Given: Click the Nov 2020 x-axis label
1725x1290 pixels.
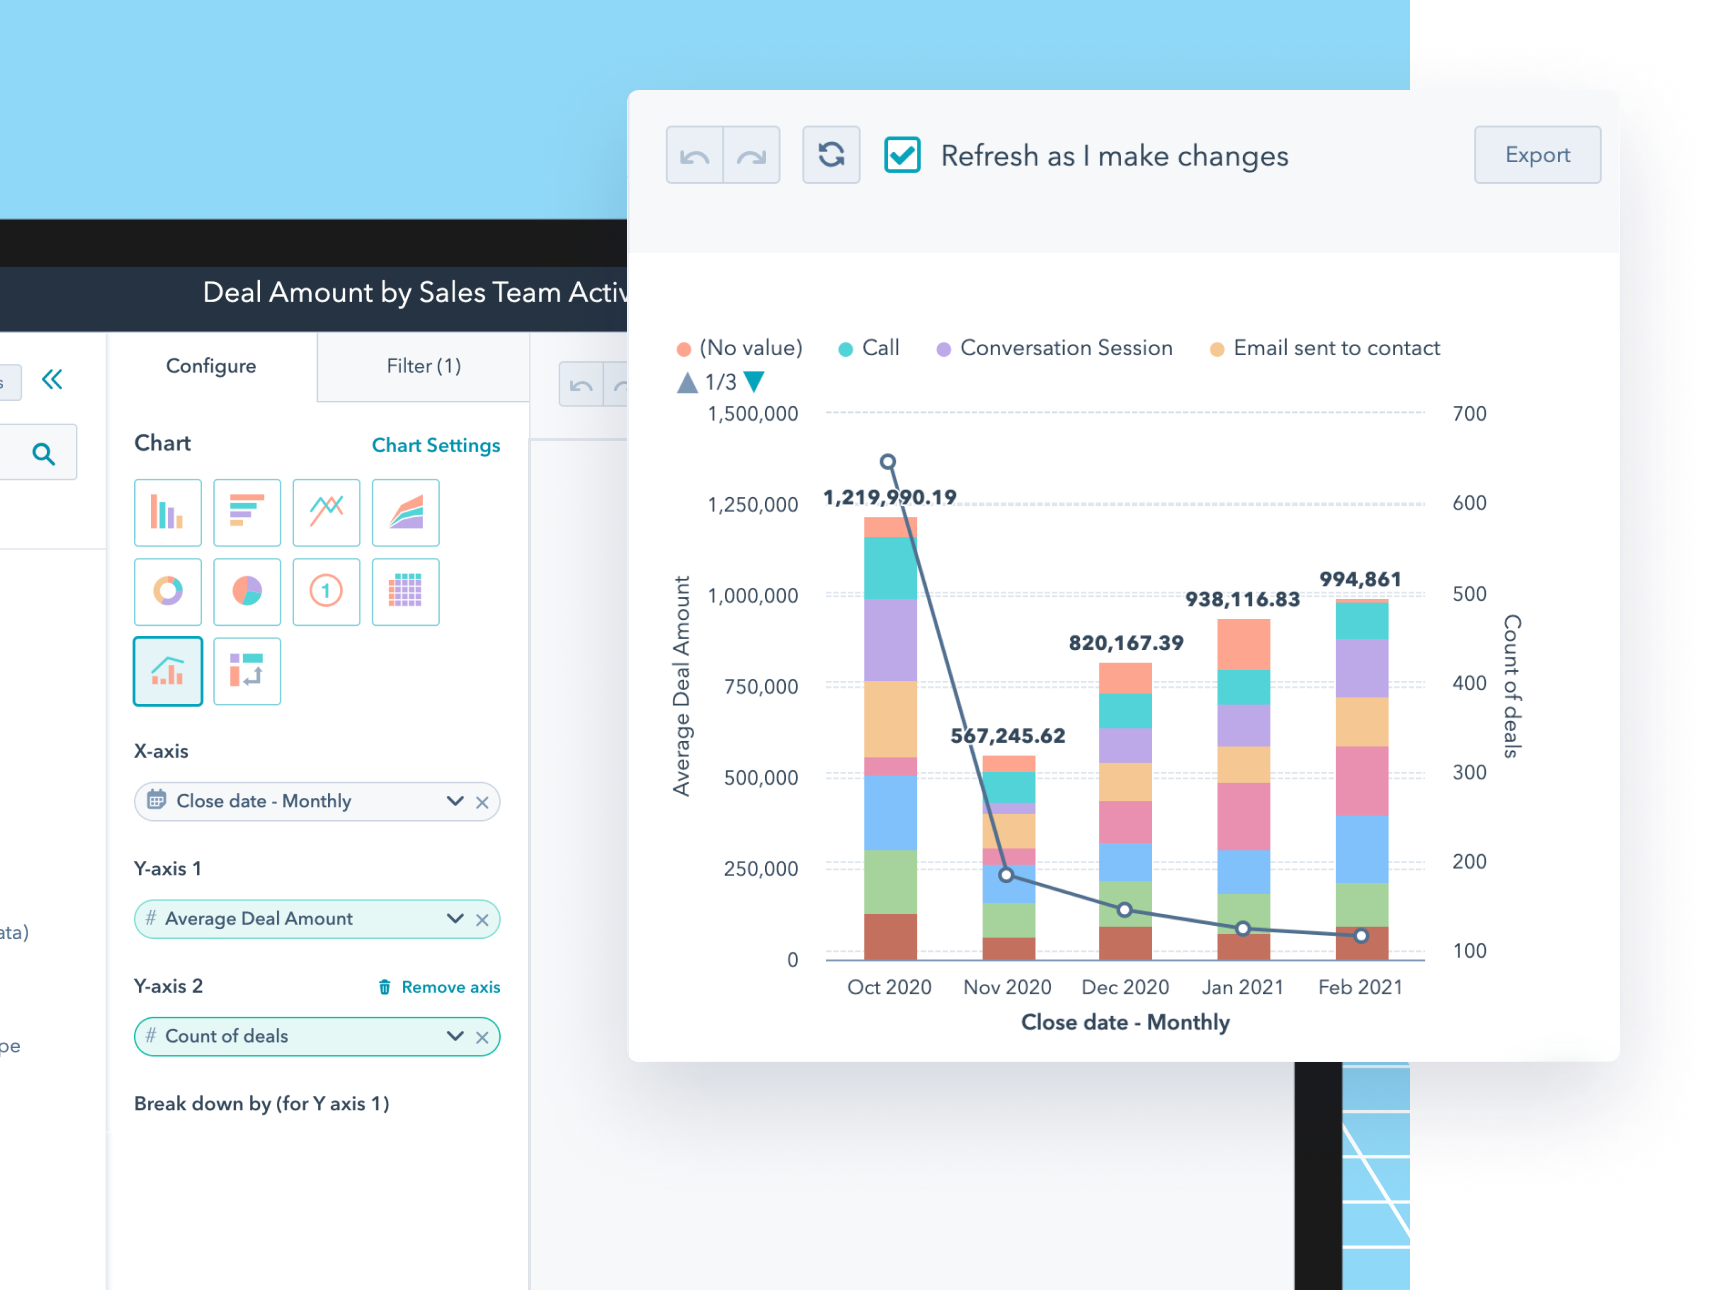Looking at the screenshot, I should pyautogui.click(x=1007, y=987).
